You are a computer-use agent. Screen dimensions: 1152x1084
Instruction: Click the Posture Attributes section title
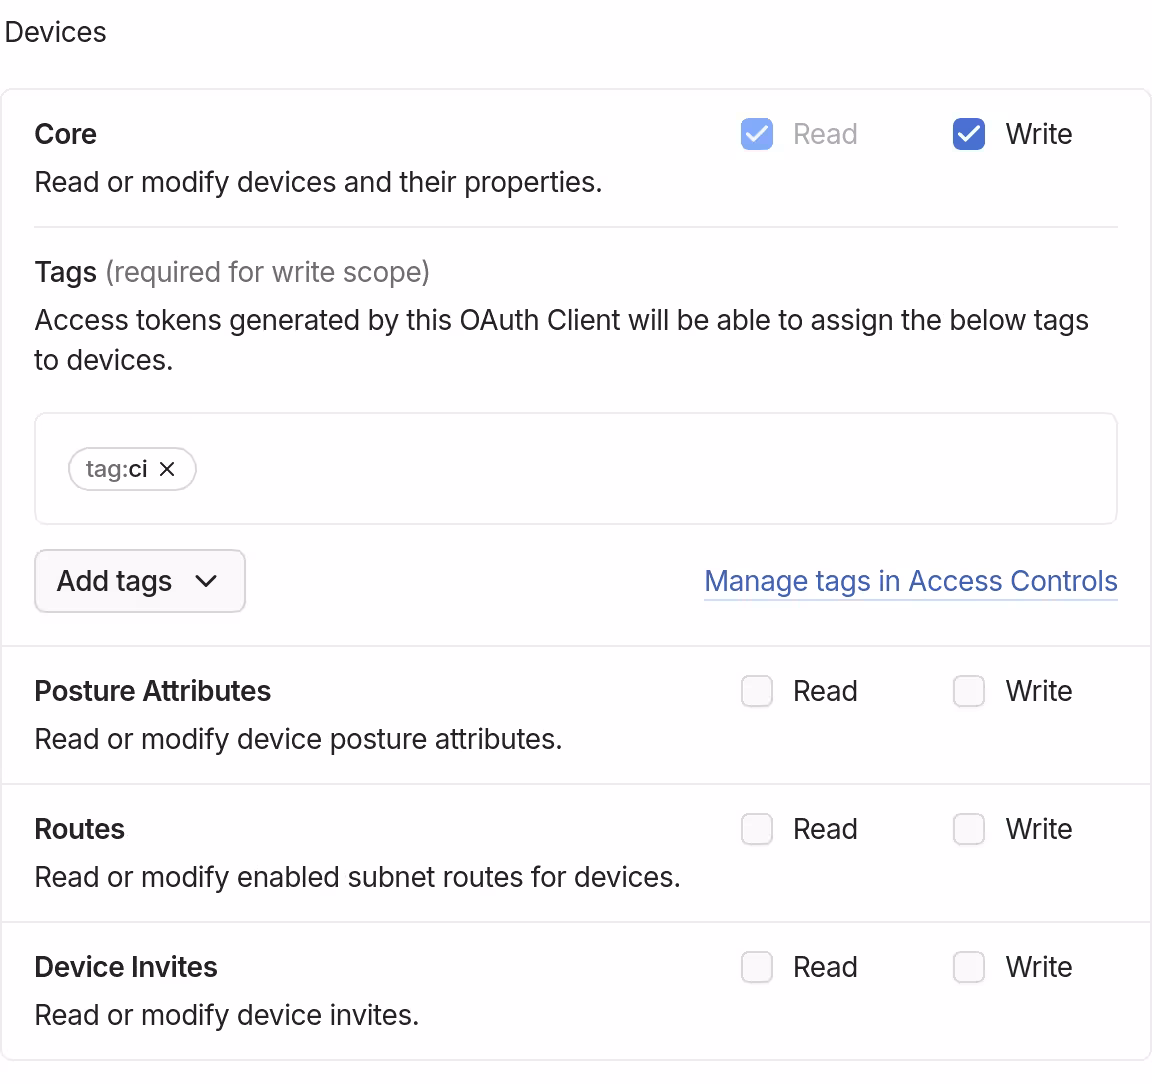point(153,691)
